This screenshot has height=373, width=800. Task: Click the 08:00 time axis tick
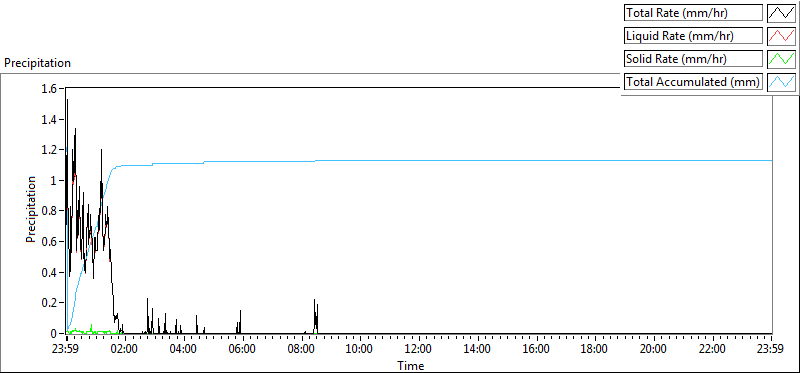click(302, 350)
